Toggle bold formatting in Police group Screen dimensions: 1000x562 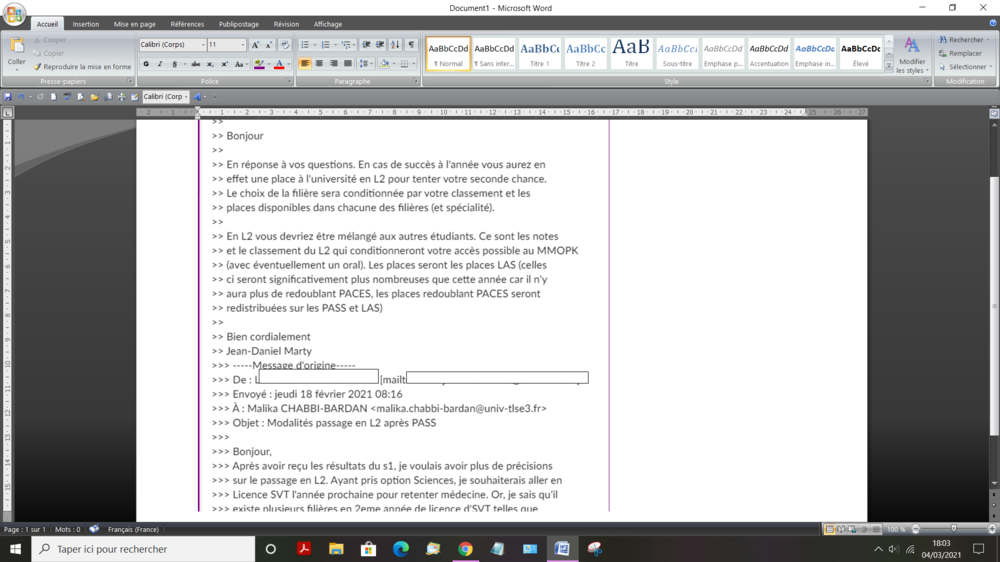(146, 64)
